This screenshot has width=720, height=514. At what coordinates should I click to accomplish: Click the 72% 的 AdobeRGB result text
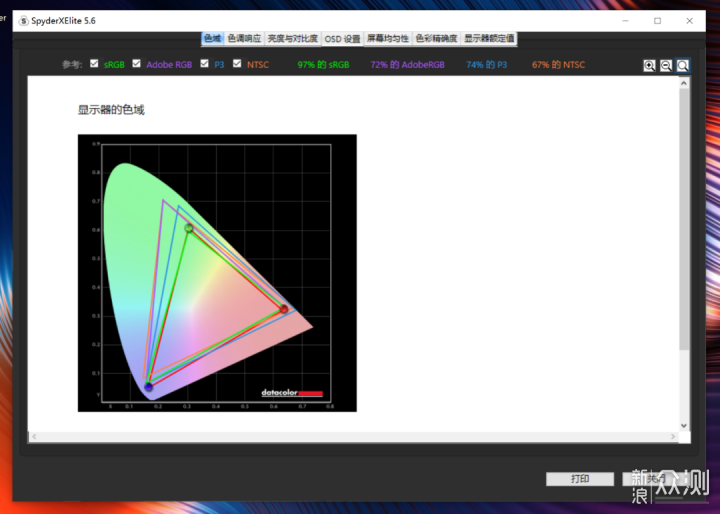pyautogui.click(x=408, y=65)
